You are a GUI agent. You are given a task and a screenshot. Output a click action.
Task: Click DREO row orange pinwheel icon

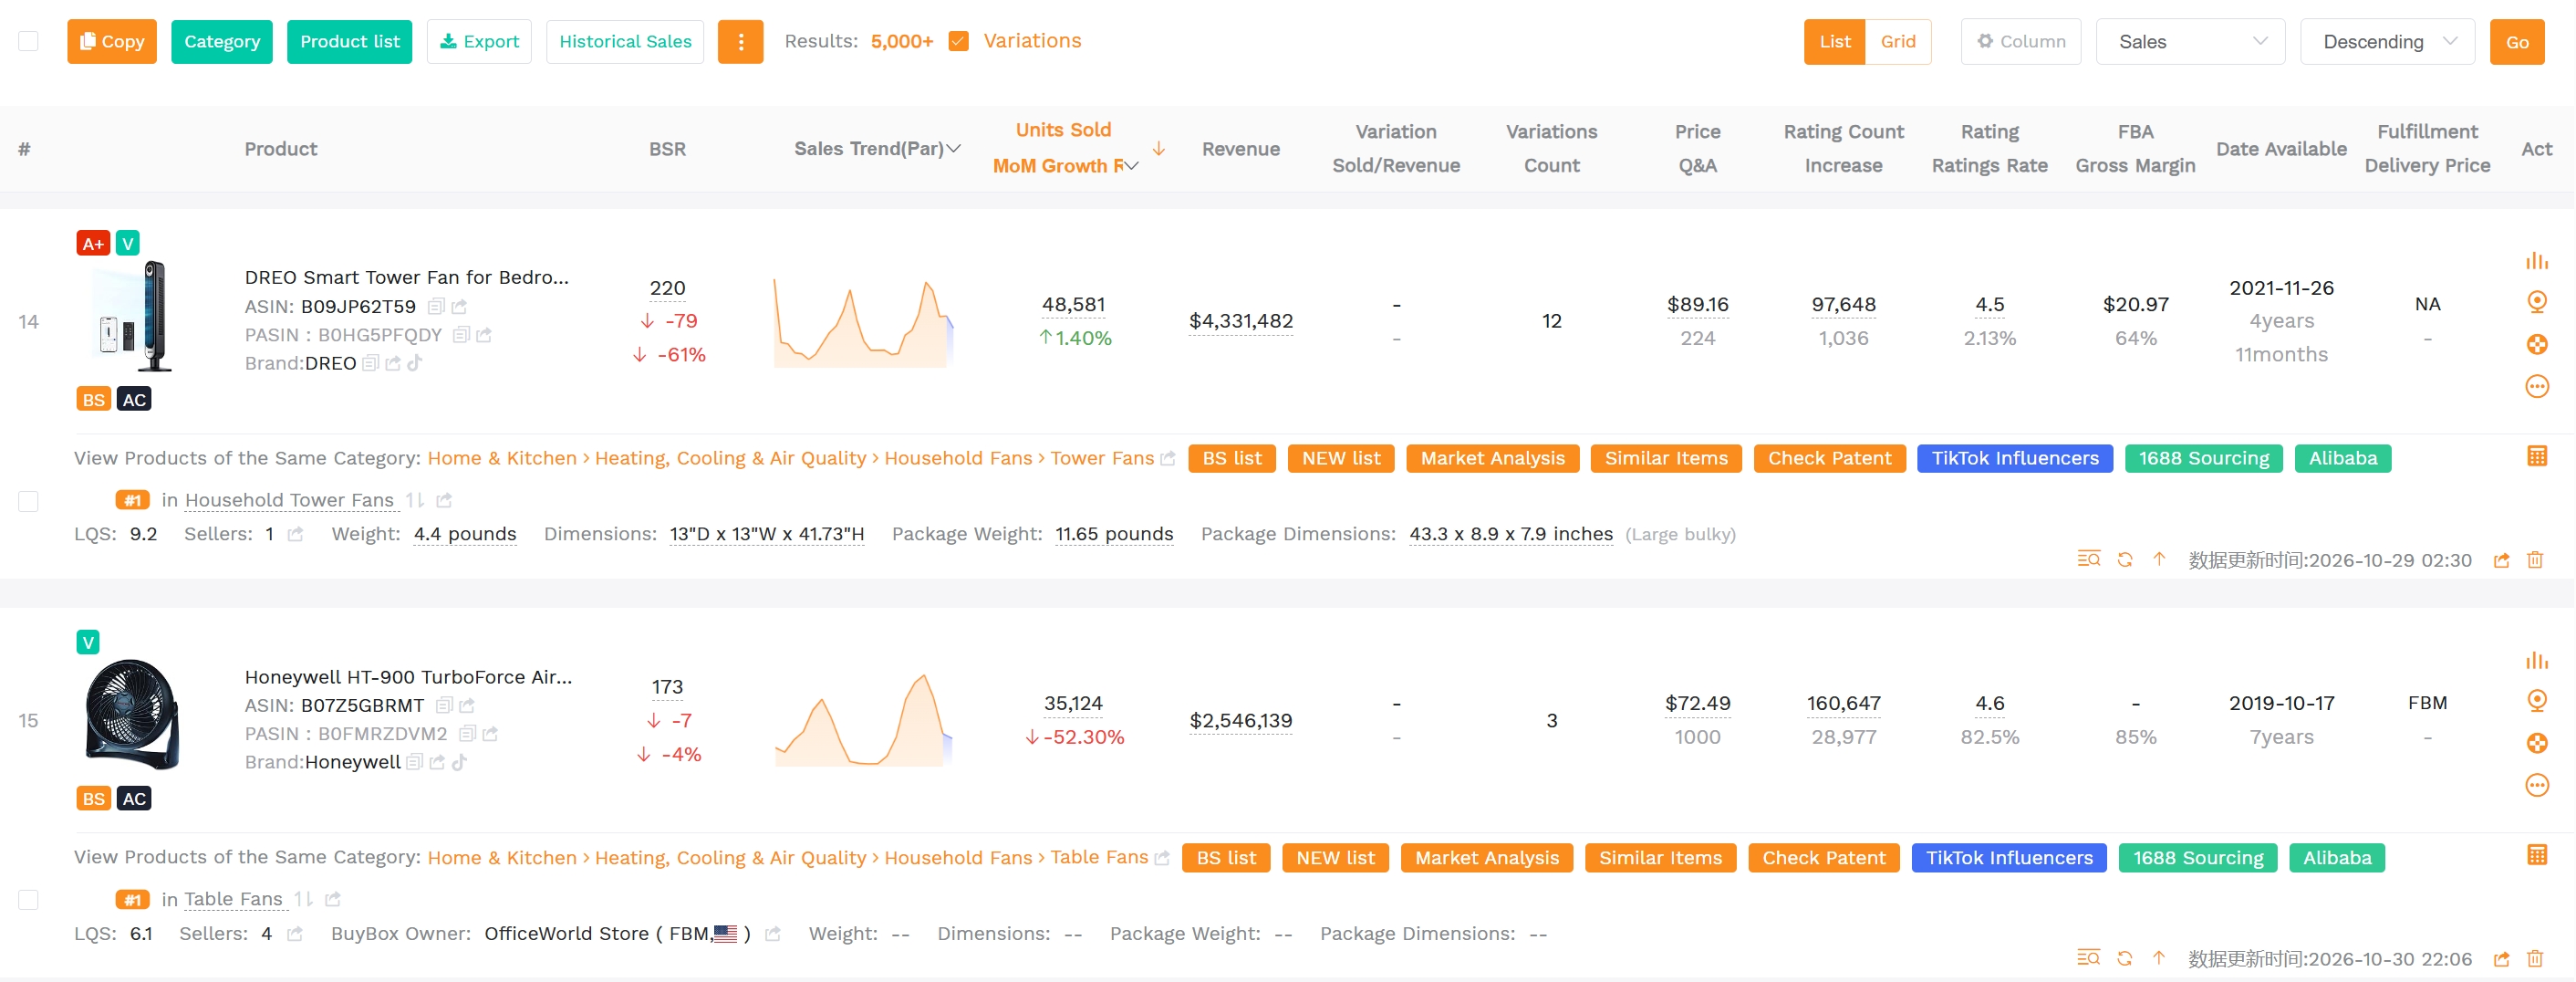[2536, 345]
